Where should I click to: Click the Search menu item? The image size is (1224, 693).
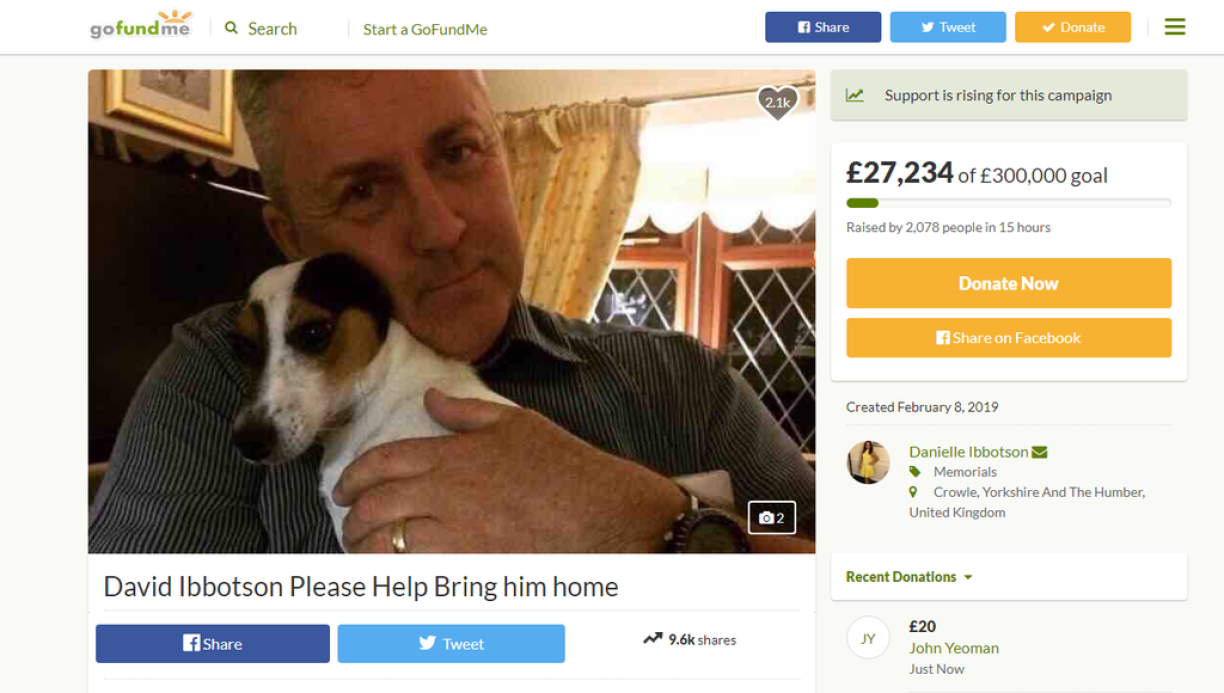(x=272, y=29)
